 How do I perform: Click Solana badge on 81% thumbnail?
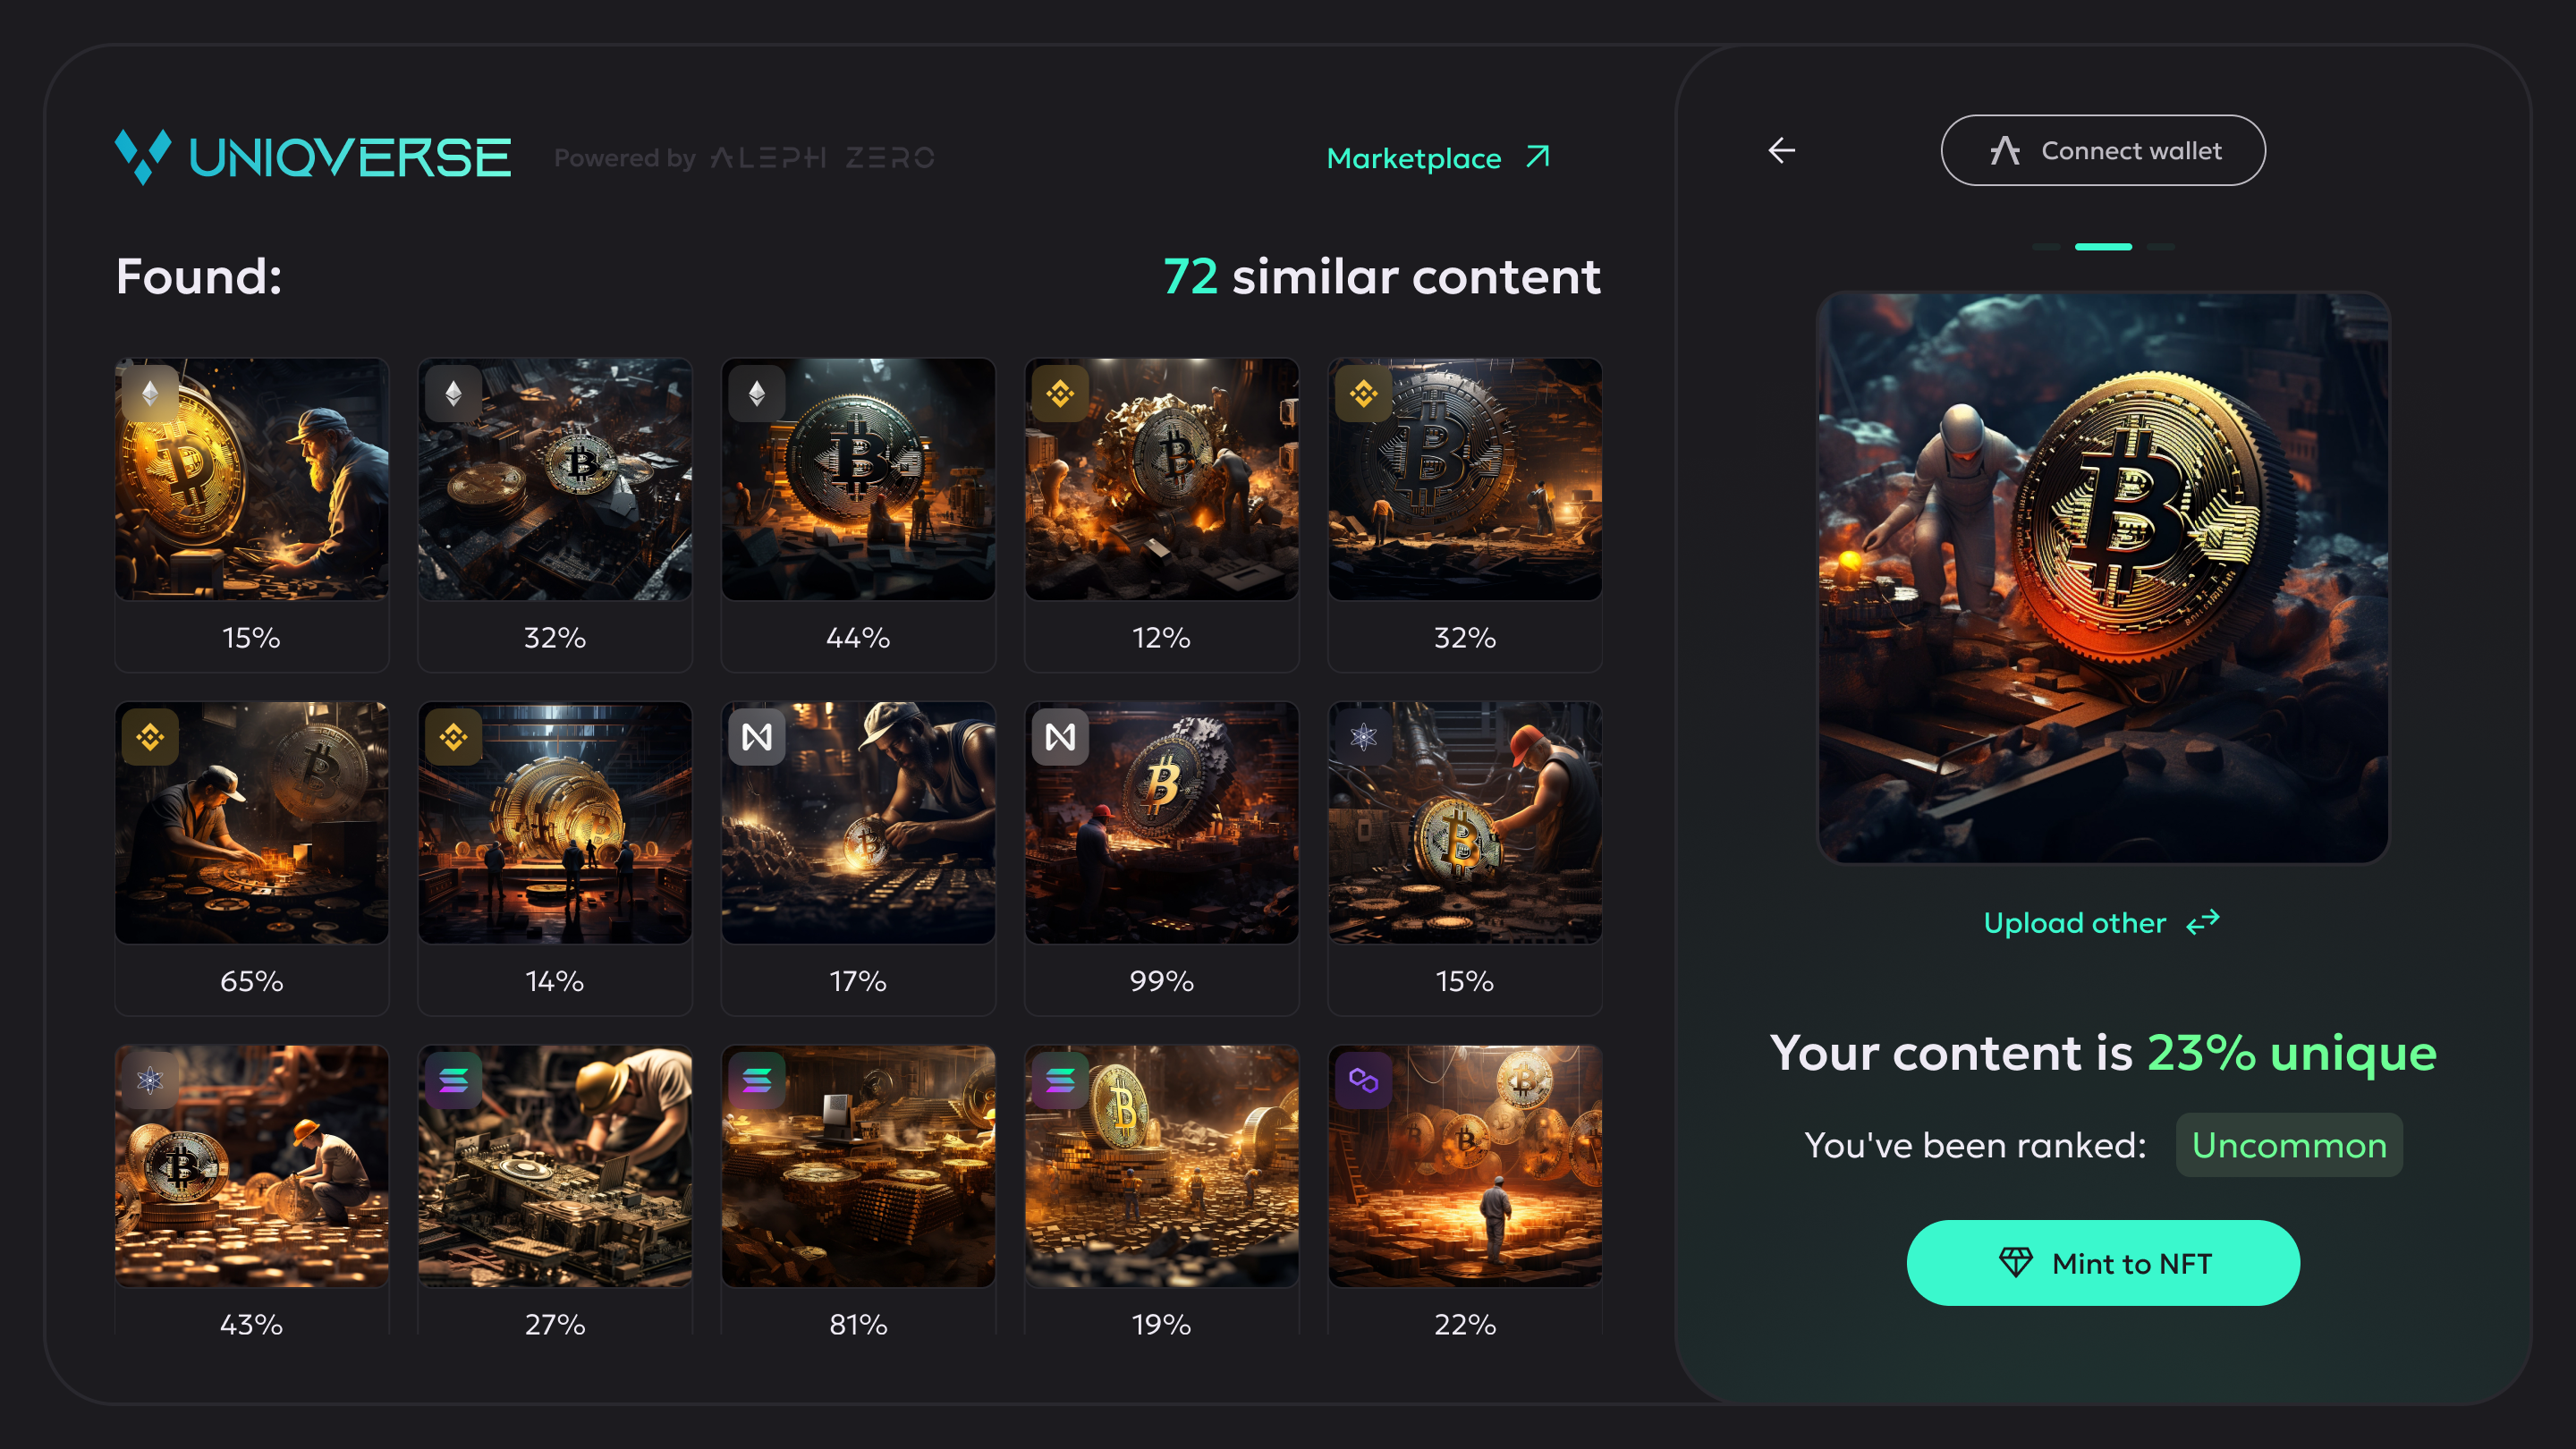click(x=757, y=1081)
